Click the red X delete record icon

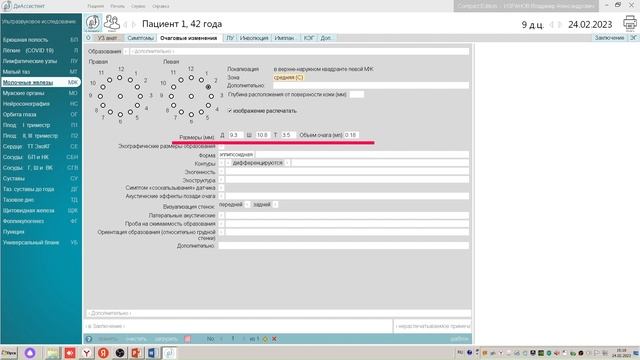(x=275, y=339)
